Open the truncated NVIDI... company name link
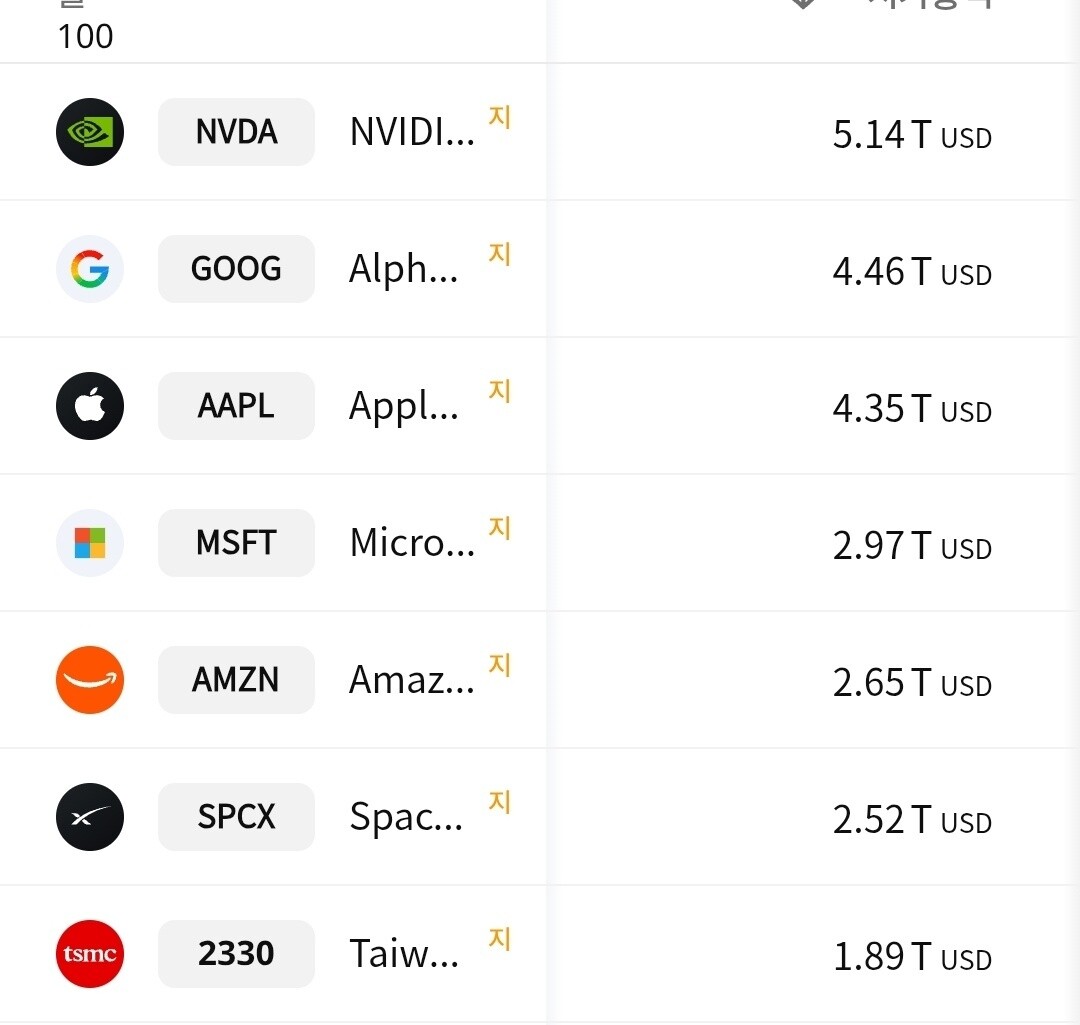The width and height of the screenshot is (1080, 1025). (x=412, y=132)
